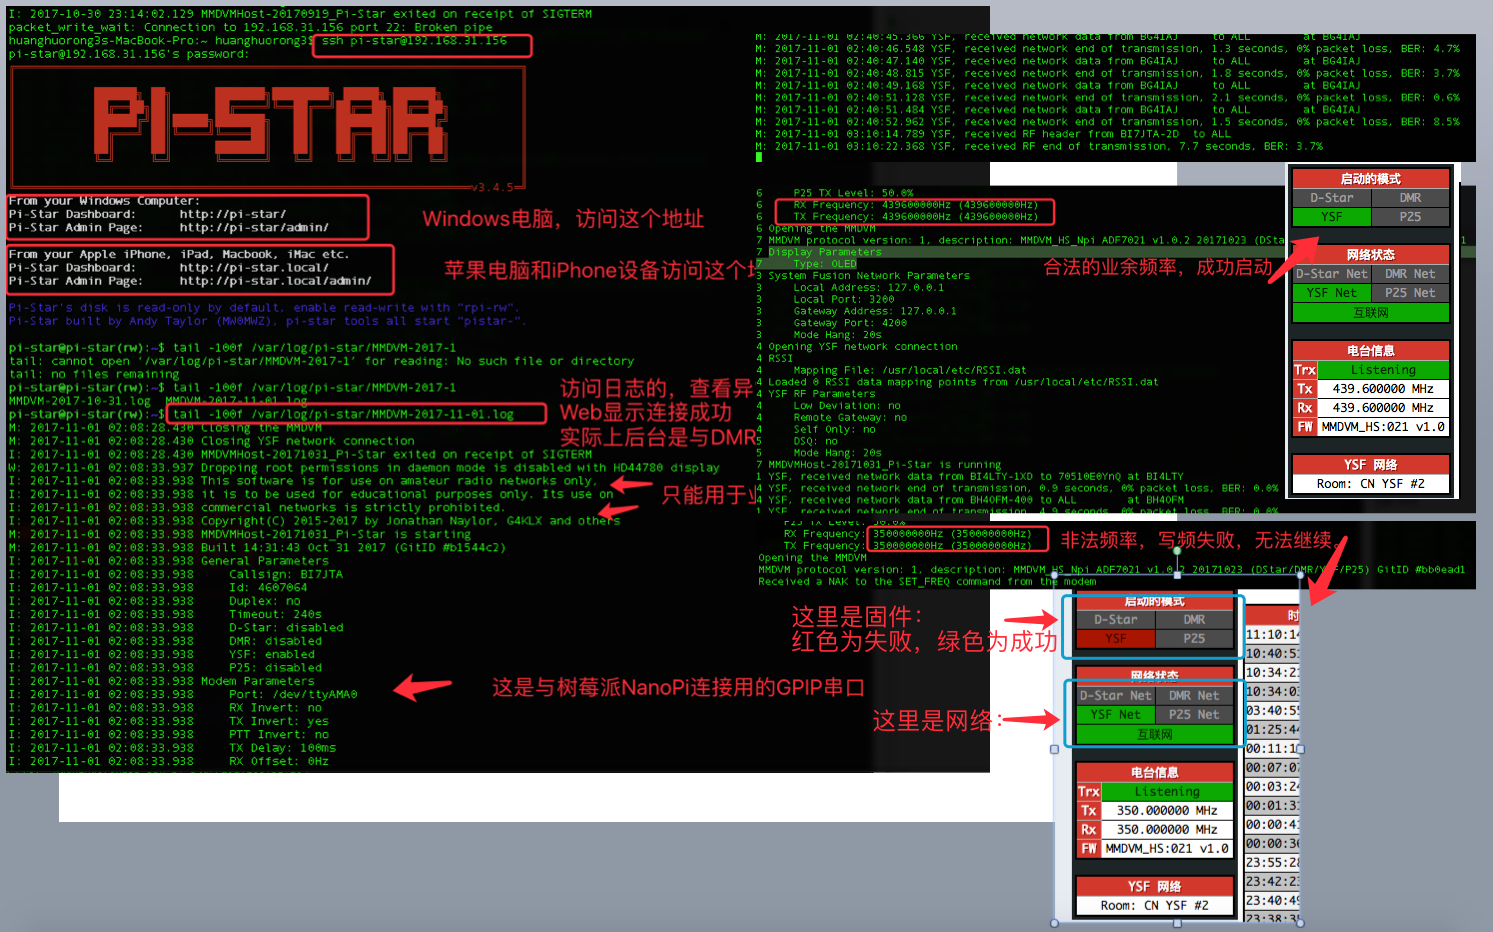
Task: Click Room: CN YSF #2 in the 350 MHz panel
Action: pos(1155,906)
